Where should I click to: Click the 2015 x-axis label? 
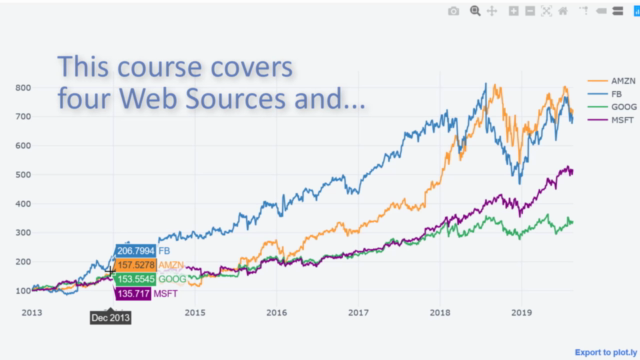195,313
